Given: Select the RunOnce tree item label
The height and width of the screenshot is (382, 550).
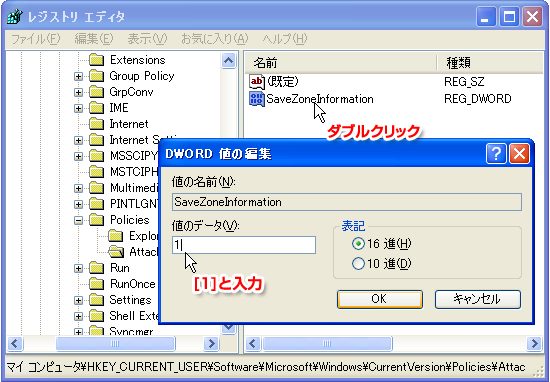Looking at the screenshot, I should [132, 284].
